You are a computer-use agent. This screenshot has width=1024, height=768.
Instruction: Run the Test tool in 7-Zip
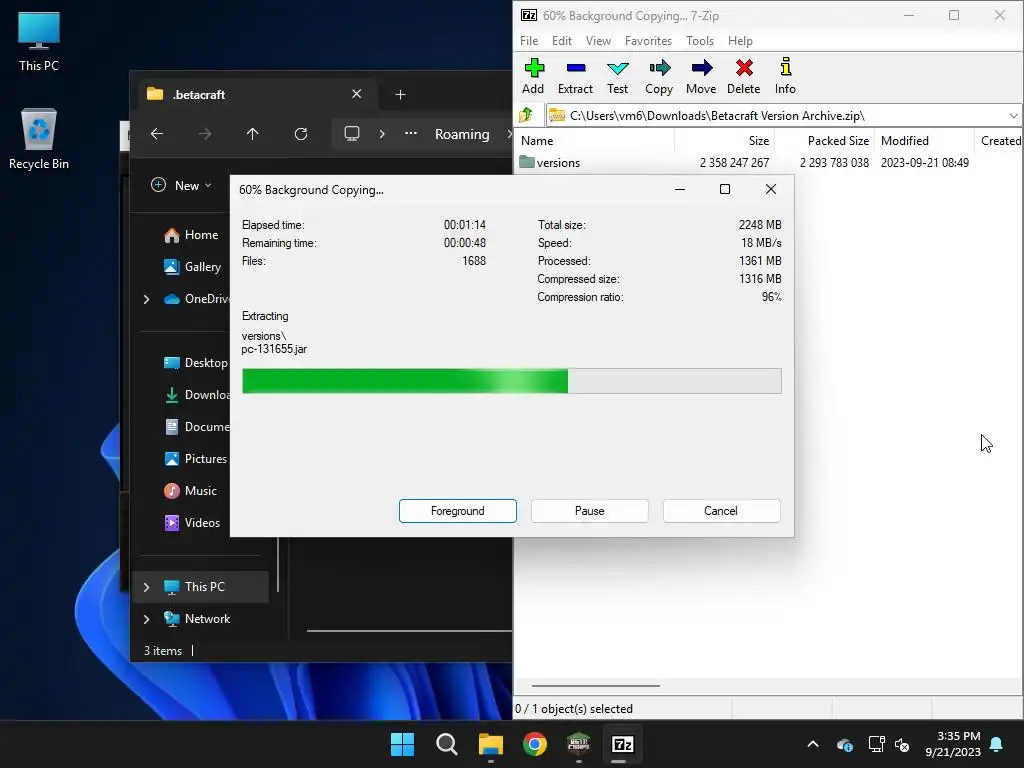[x=617, y=76]
